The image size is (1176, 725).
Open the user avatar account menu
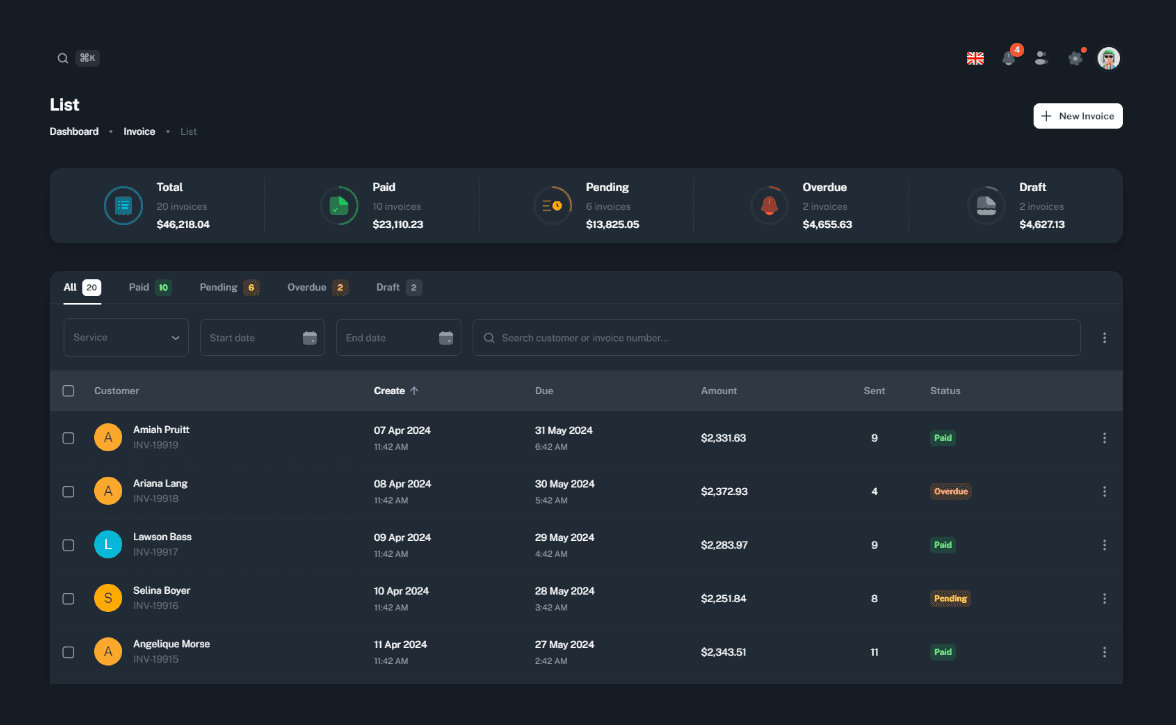(x=1108, y=58)
